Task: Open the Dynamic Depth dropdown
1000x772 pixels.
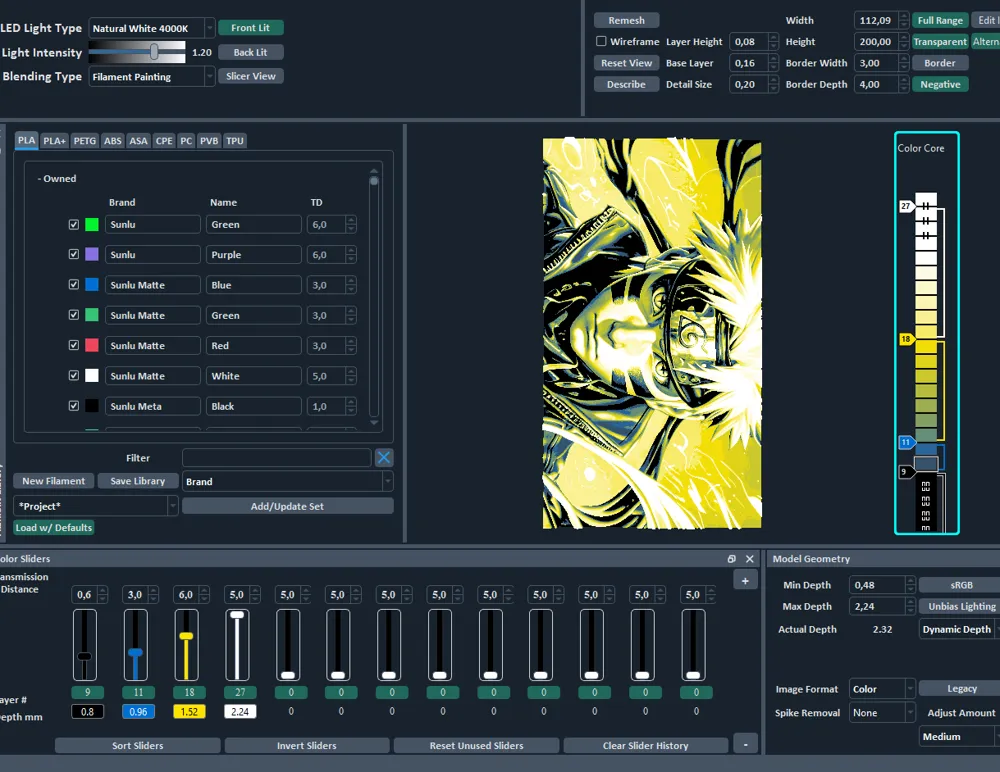Action: coord(959,629)
